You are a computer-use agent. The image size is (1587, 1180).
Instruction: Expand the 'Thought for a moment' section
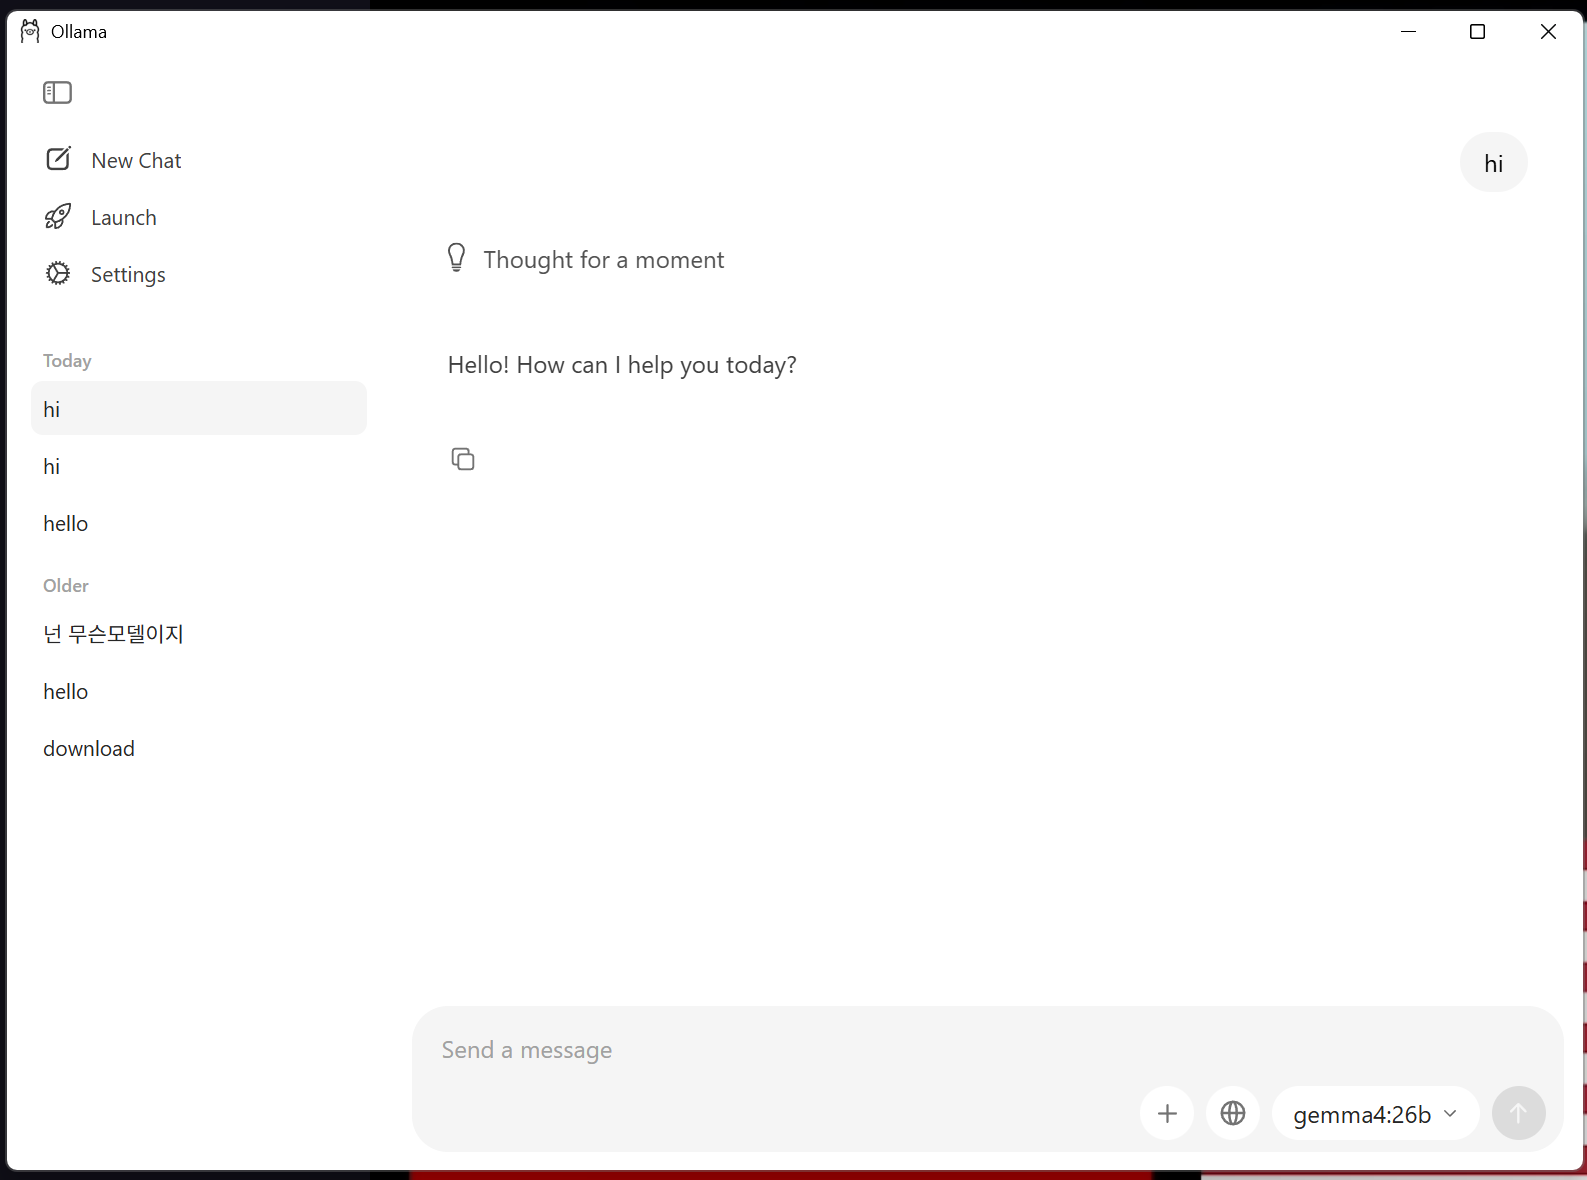tap(603, 260)
